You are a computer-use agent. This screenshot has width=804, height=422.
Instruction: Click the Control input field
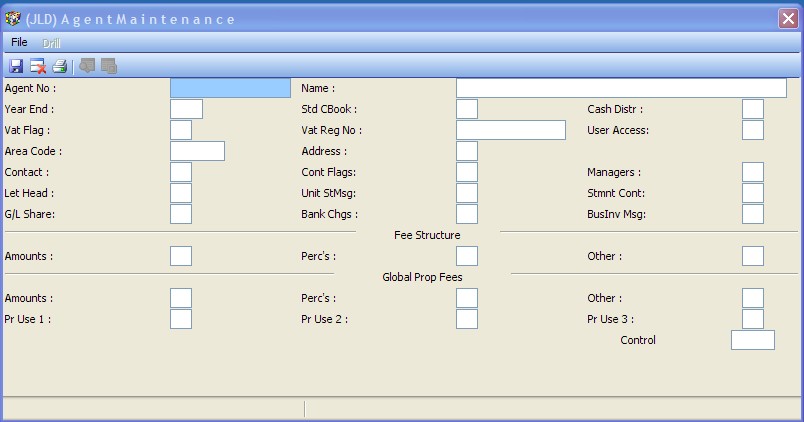click(752, 340)
